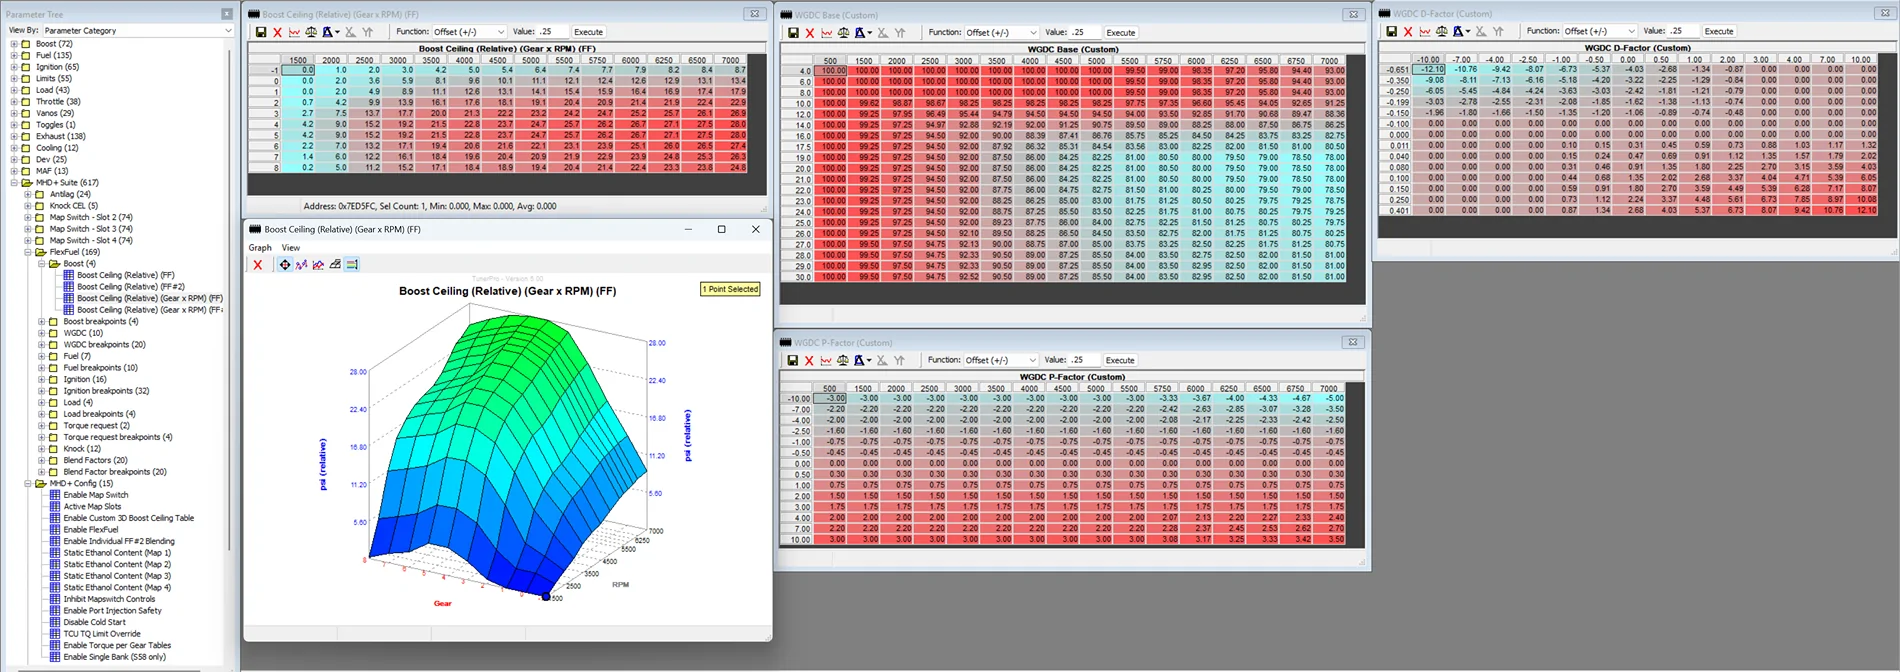This screenshot has height=672, width=1900.
Task: Select TCU TQ Limit Override tree item
Action: pos(102,634)
